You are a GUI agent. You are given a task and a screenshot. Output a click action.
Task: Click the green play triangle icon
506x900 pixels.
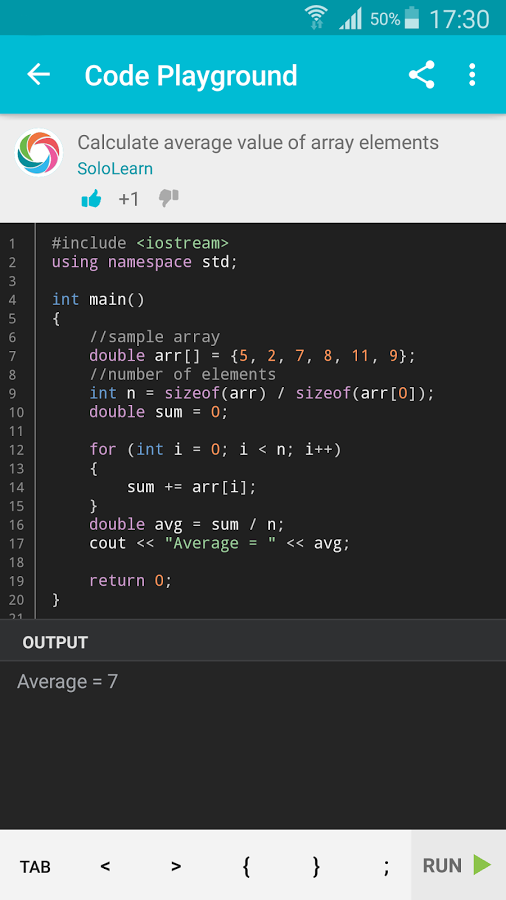coord(482,865)
